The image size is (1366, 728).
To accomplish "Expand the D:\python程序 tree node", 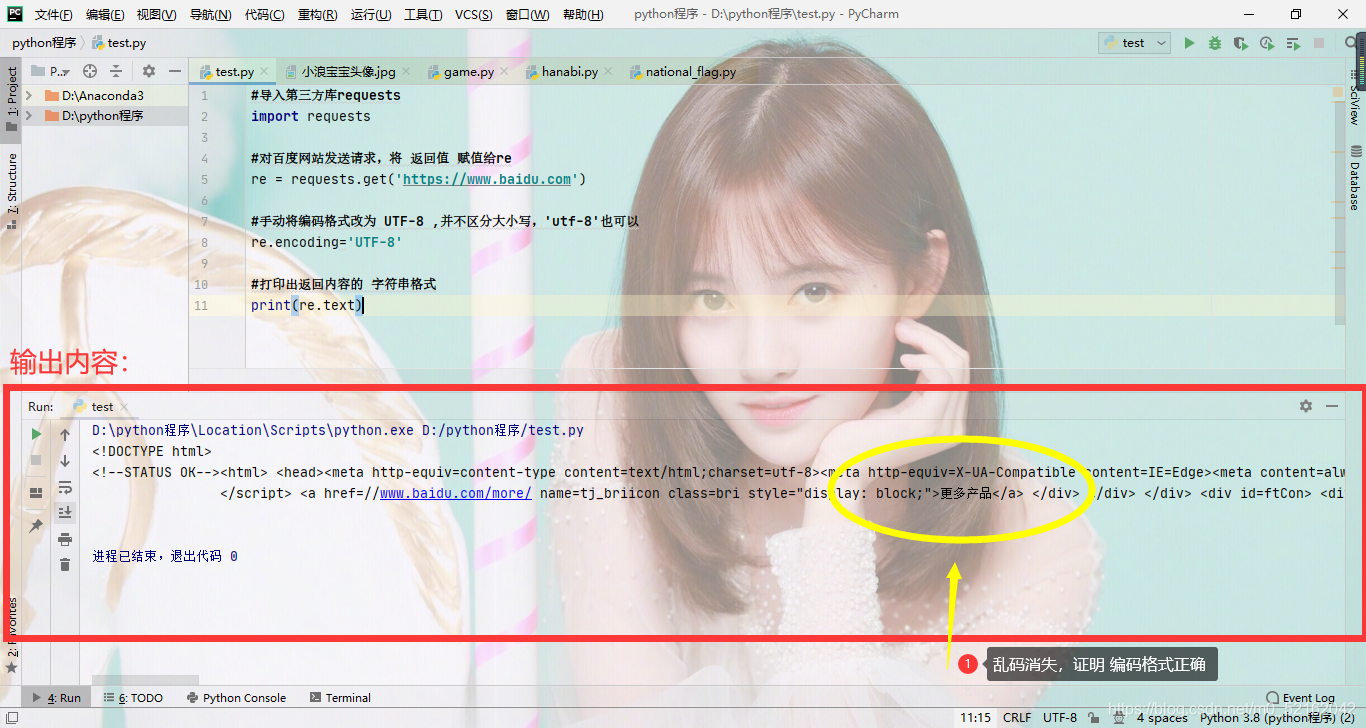I will pyautogui.click(x=29, y=116).
